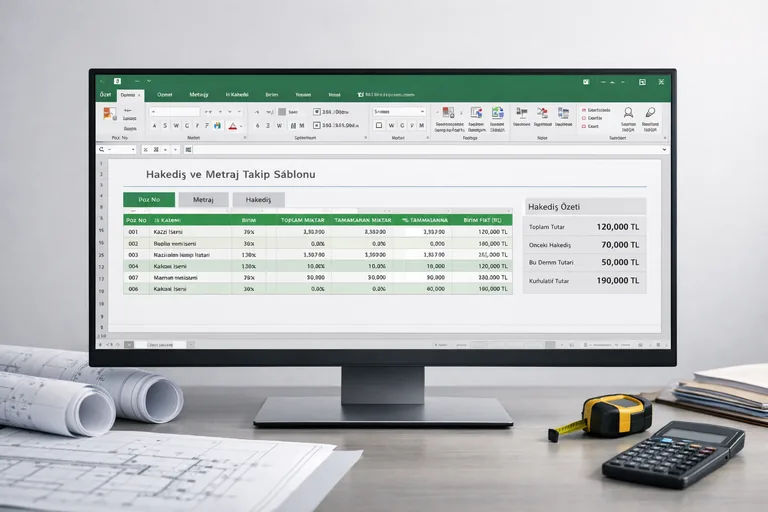
Task: Click the blue format cells icon
Action: [564, 113]
